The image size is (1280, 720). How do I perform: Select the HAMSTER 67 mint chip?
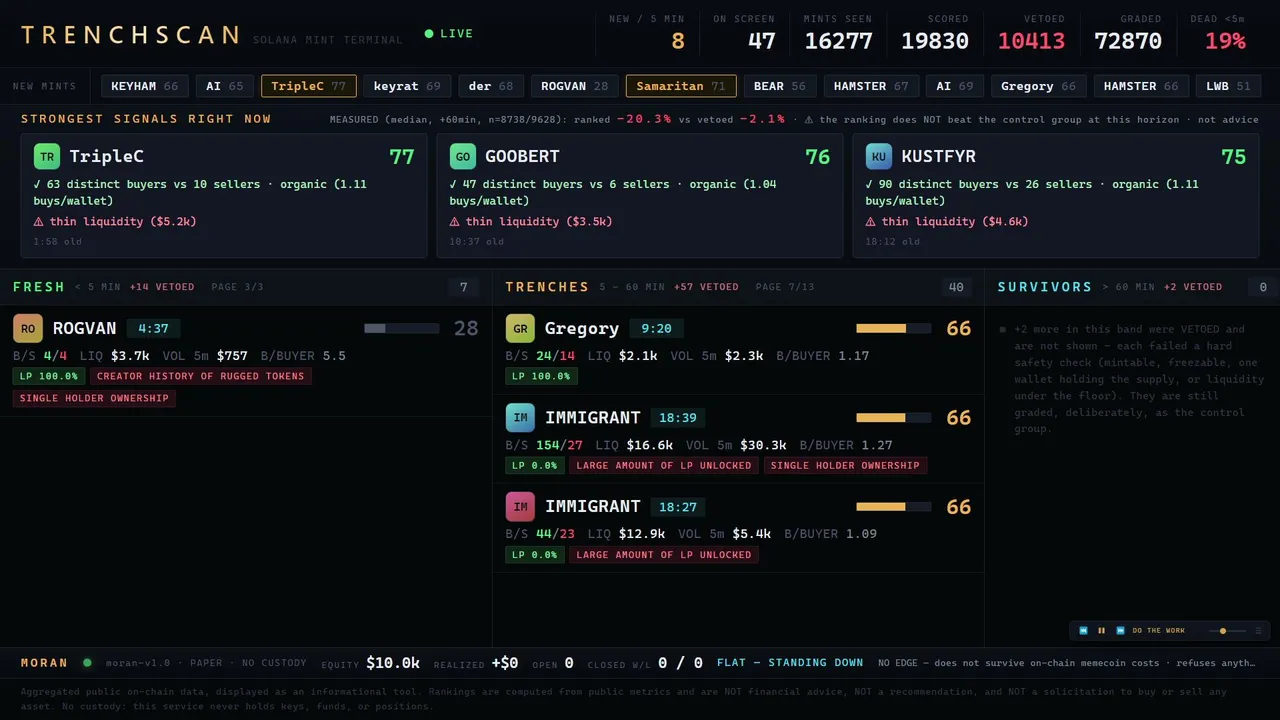click(871, 86)
